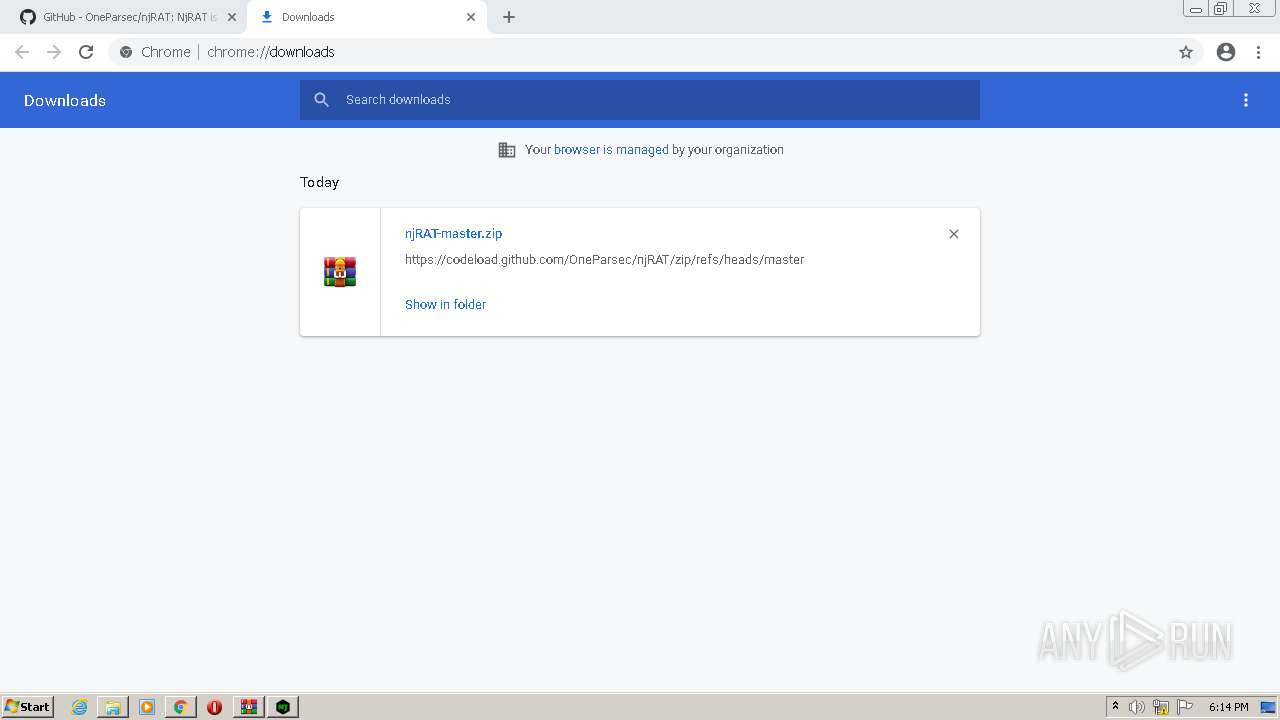Click the volume speaker tray icon
This screenshot has width=1280, height=720.
(x=1137, y=707)
